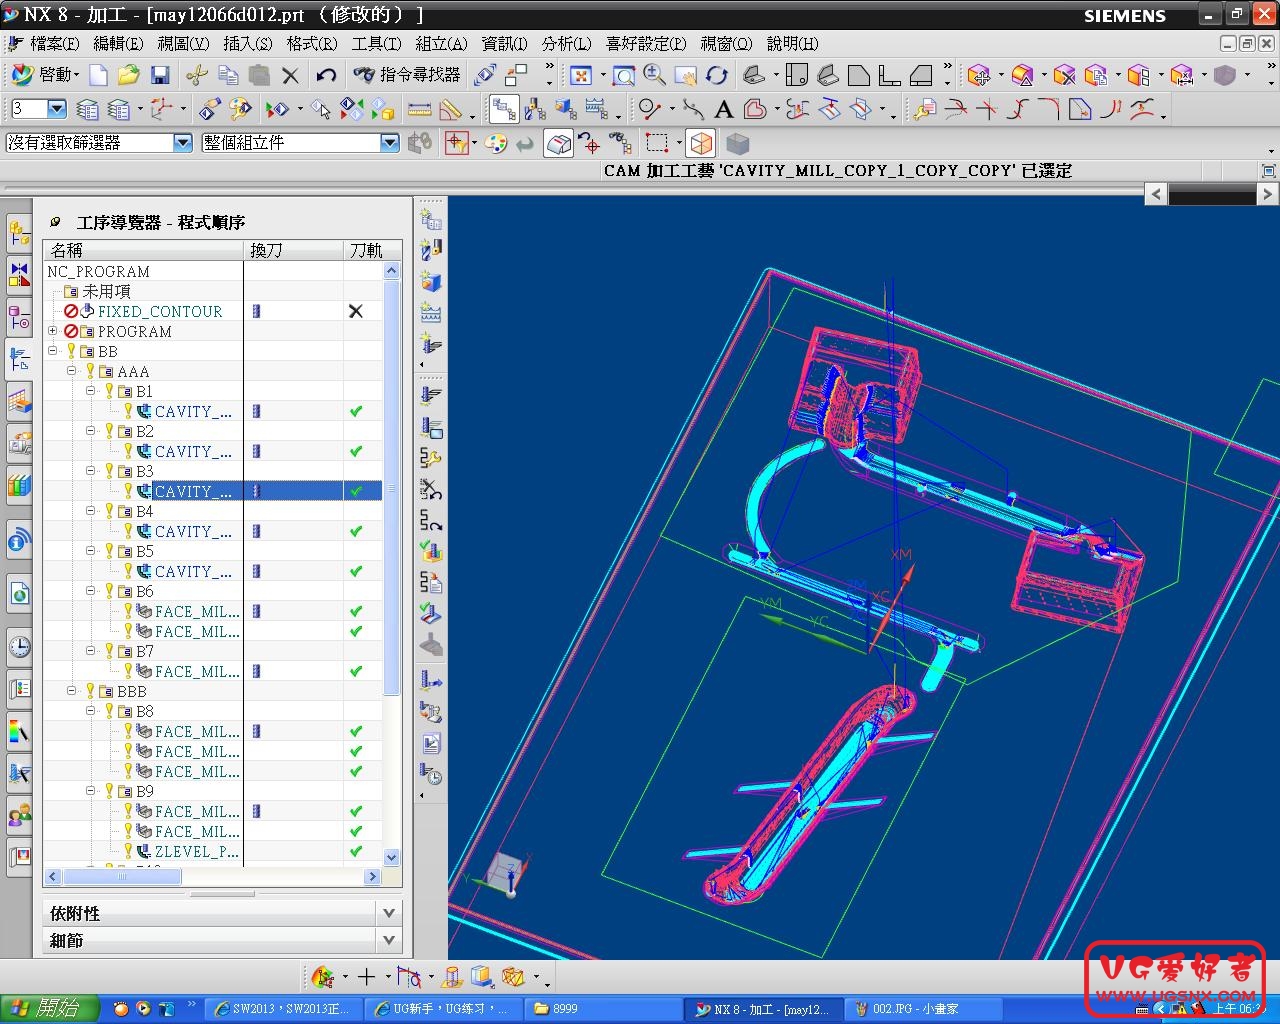The height and width of the screenshot is (1024, 1280).
Task: Open the history clock sidebar tab
Action: [19, 646]
